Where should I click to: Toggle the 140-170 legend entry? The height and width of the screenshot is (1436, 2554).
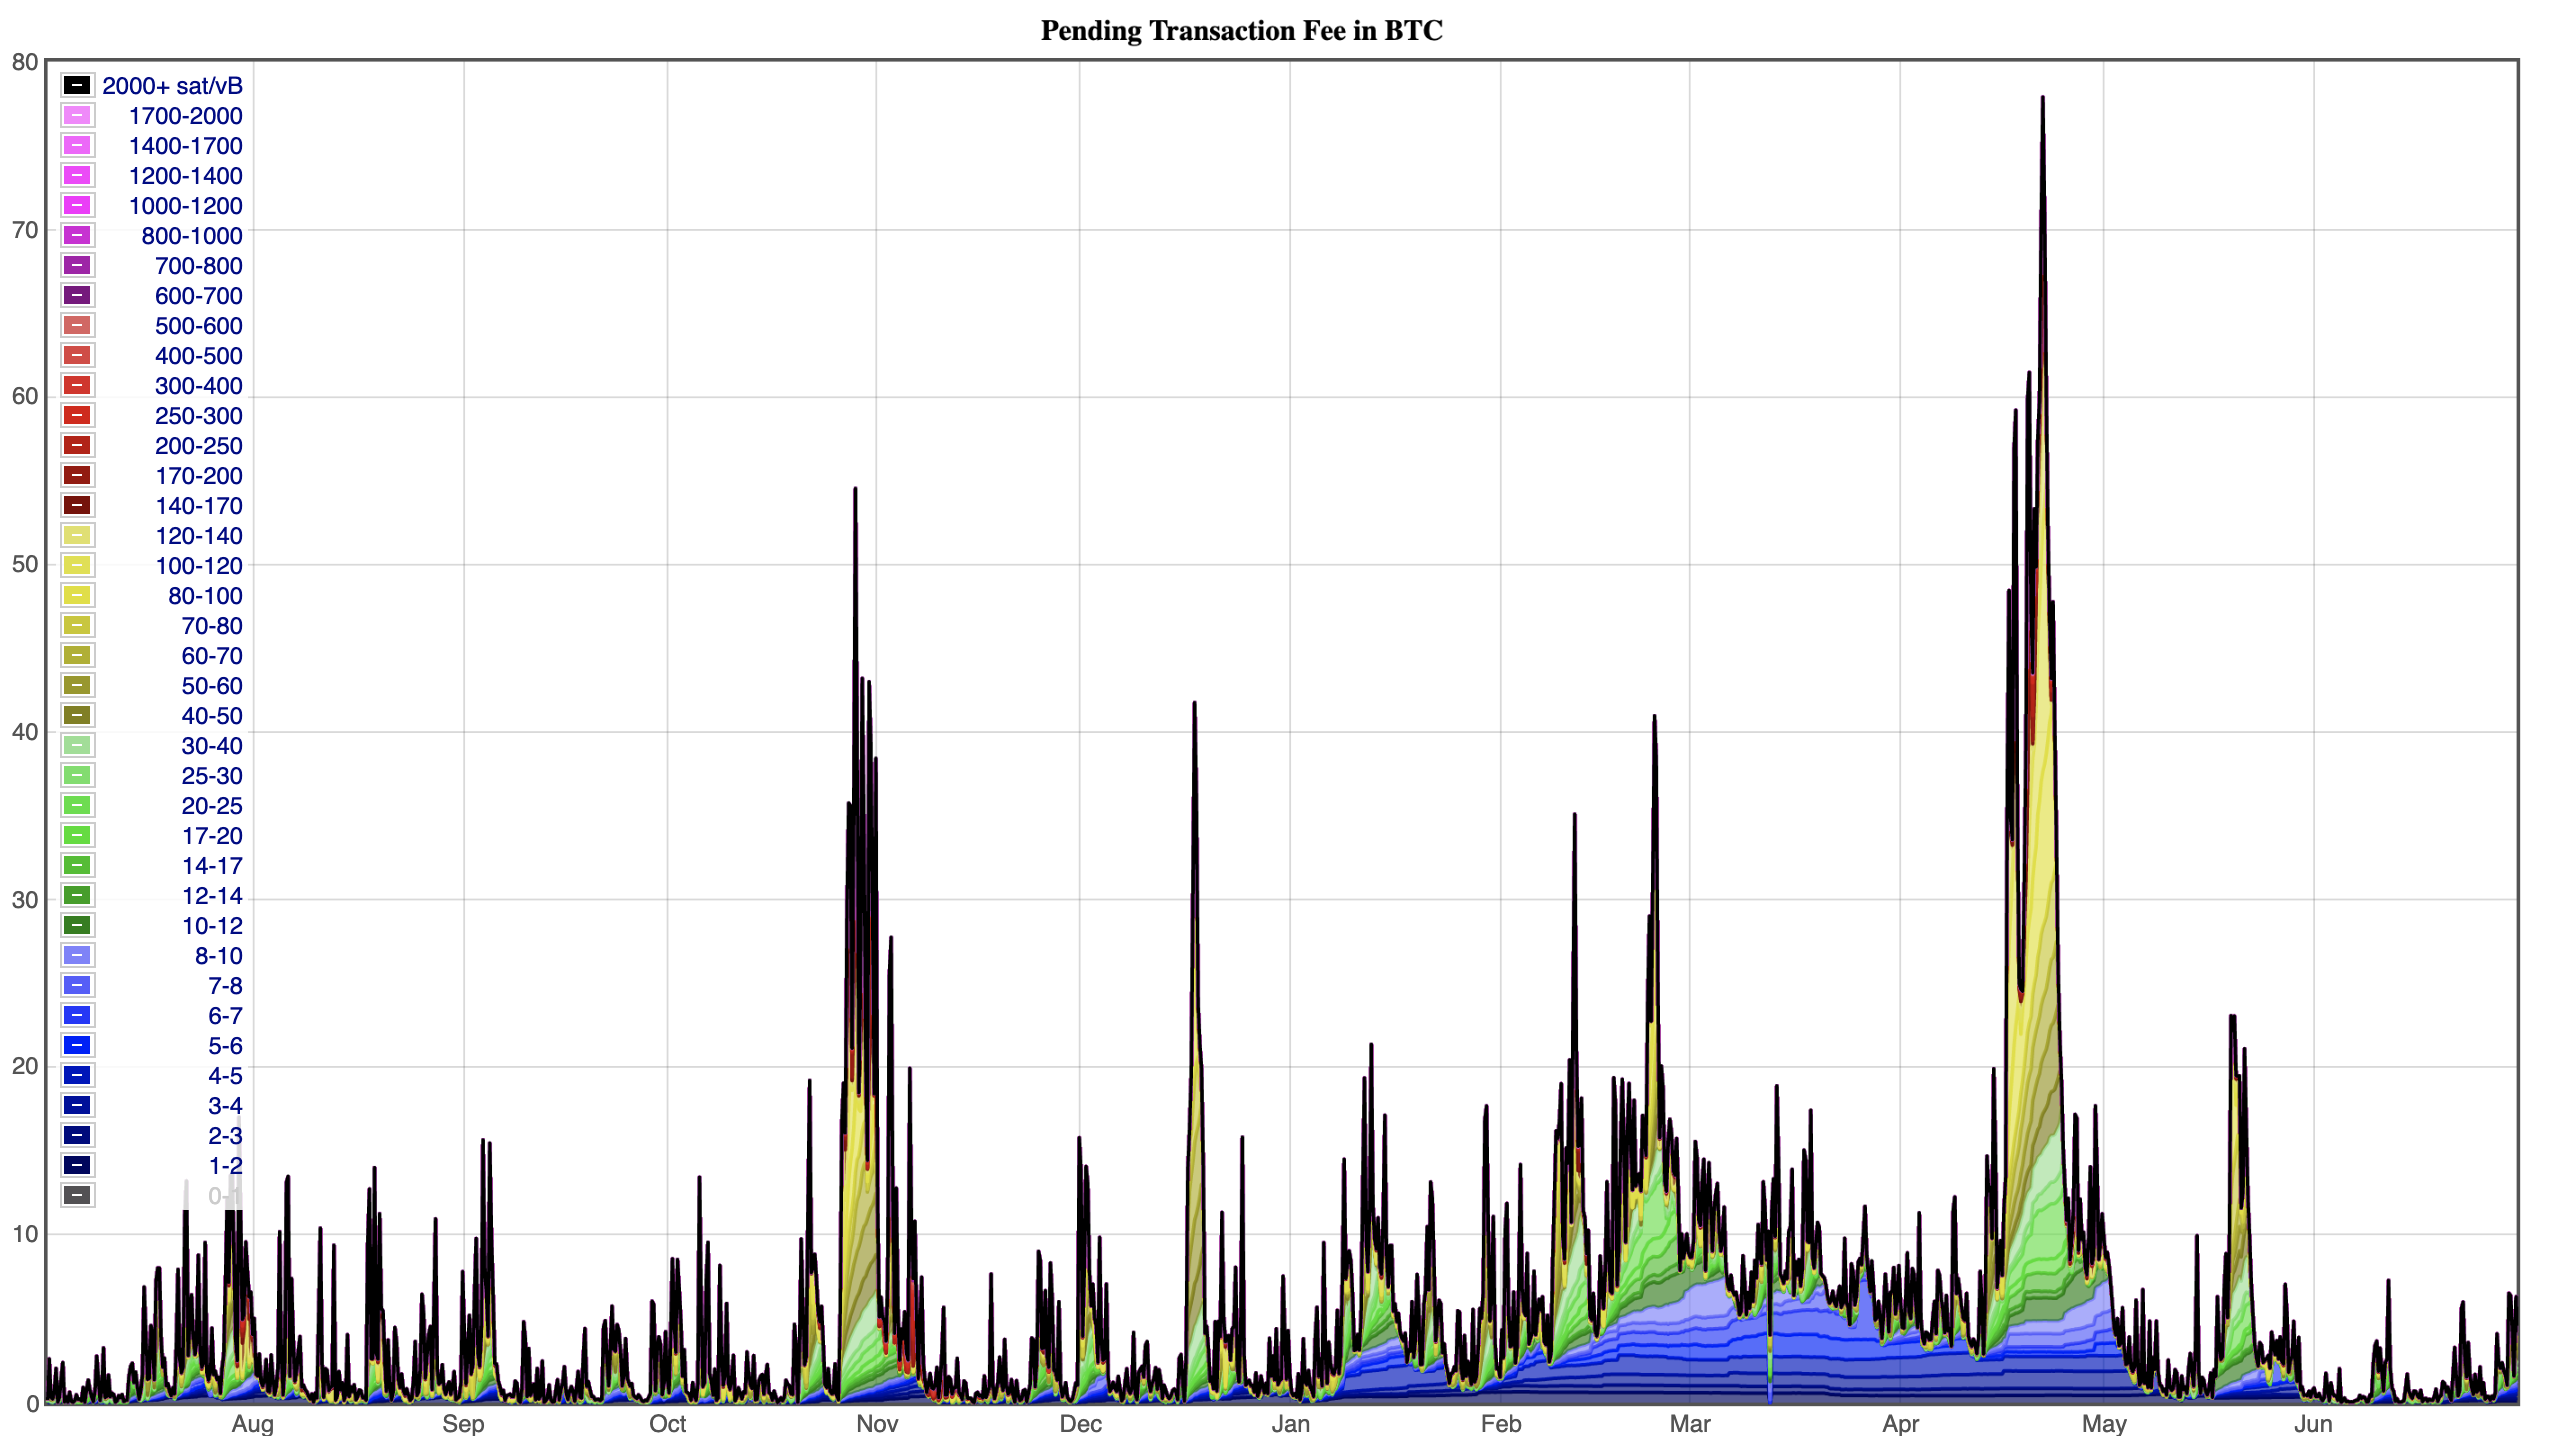pos(77,505)
